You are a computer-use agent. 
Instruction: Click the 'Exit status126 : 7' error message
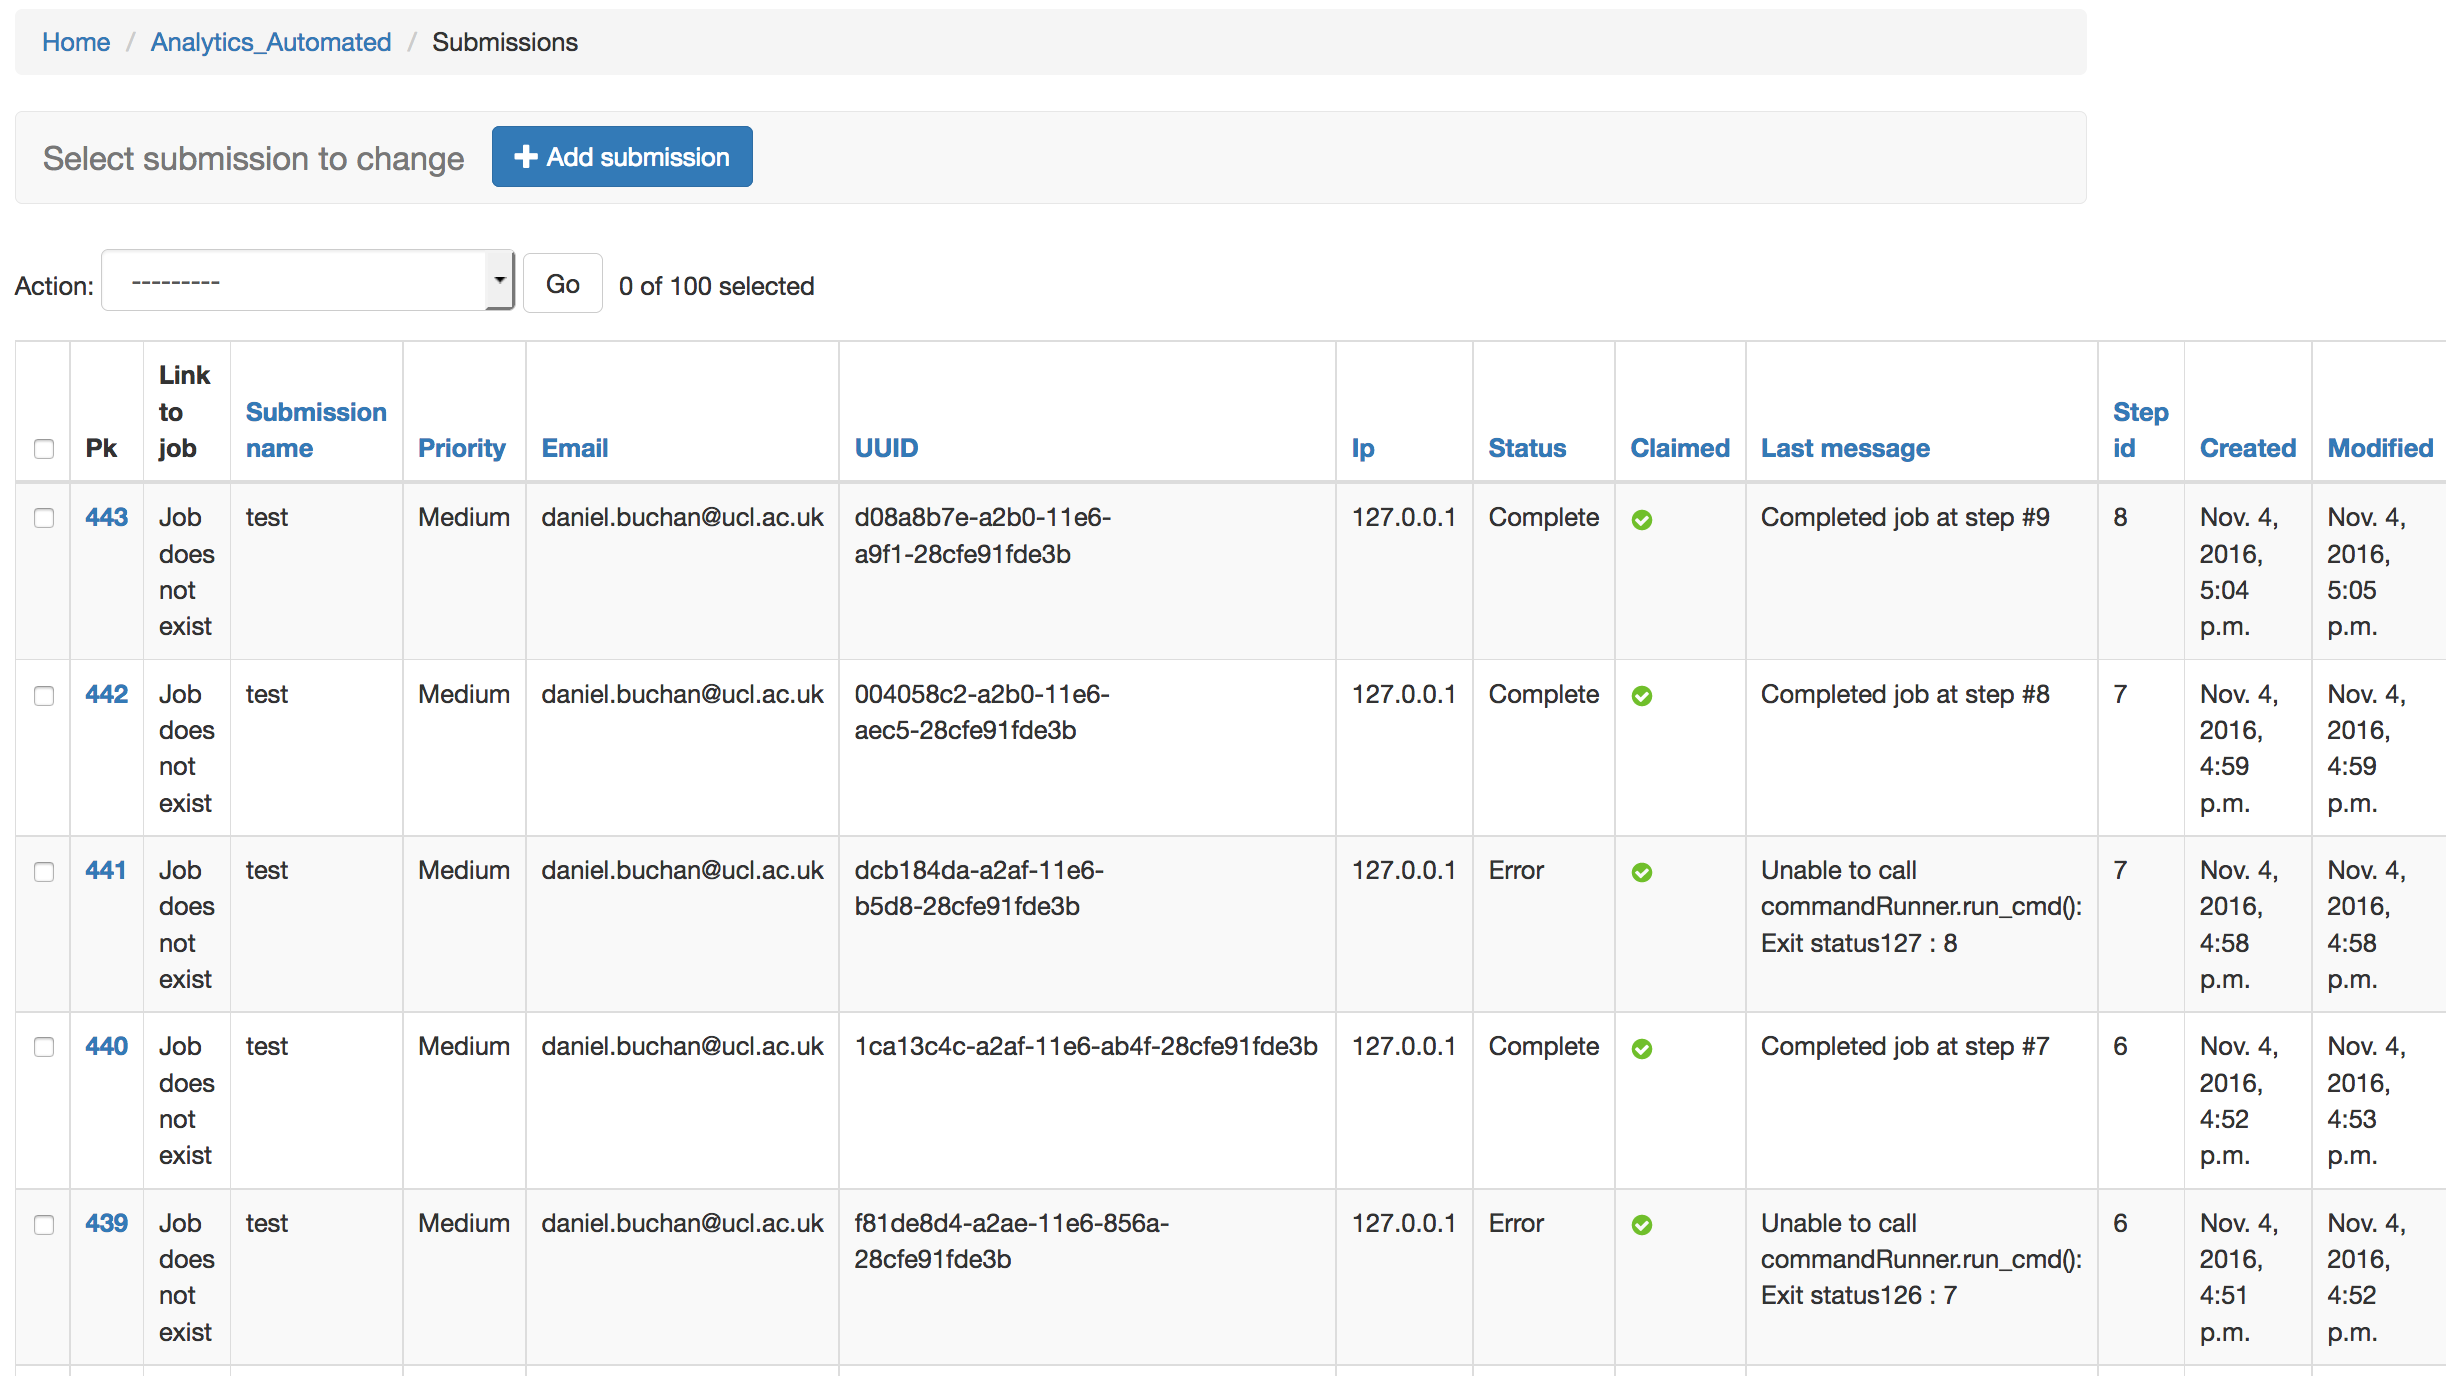coord(1859,1295)
